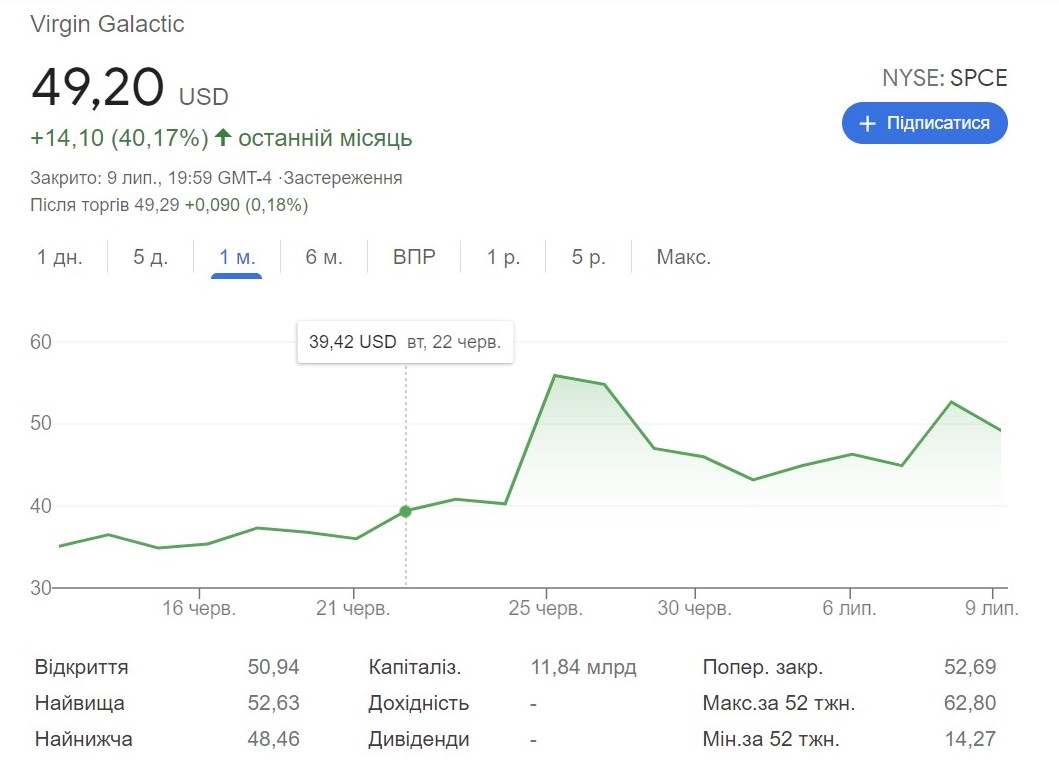Click the Найнижча label
1059x774 pixels.
click(84, 739)
